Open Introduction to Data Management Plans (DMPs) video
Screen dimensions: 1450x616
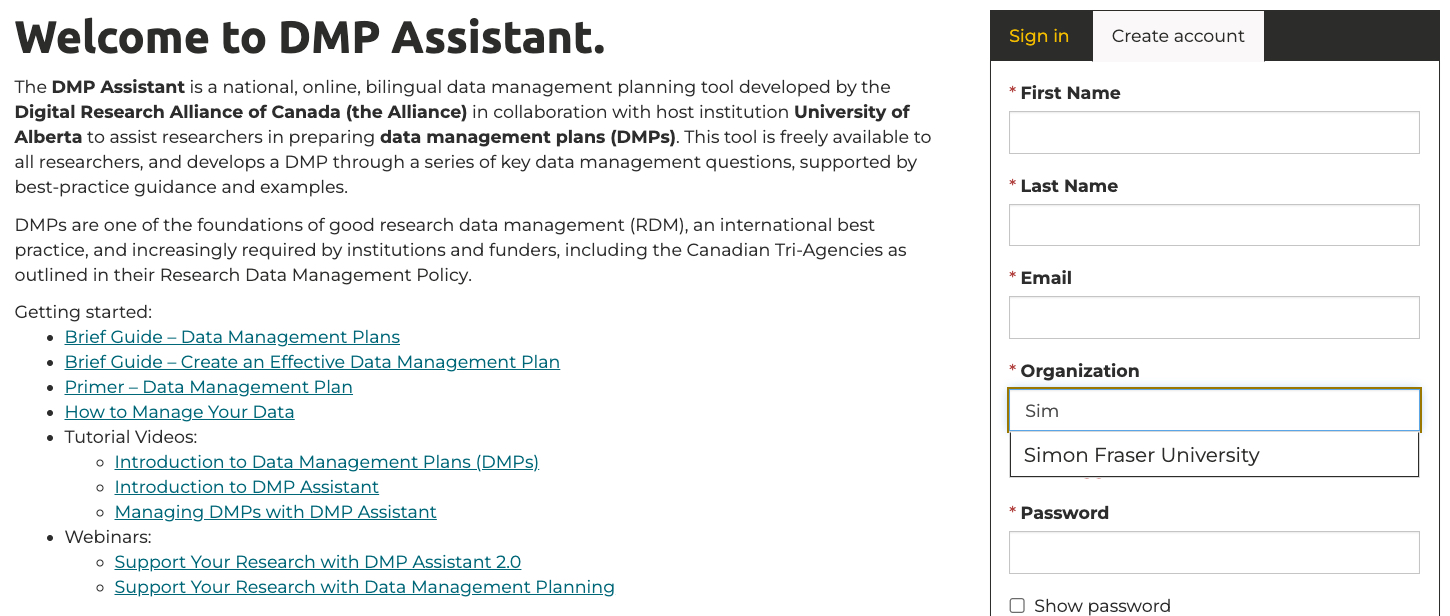pyautogui.click(x=327, y=462)
